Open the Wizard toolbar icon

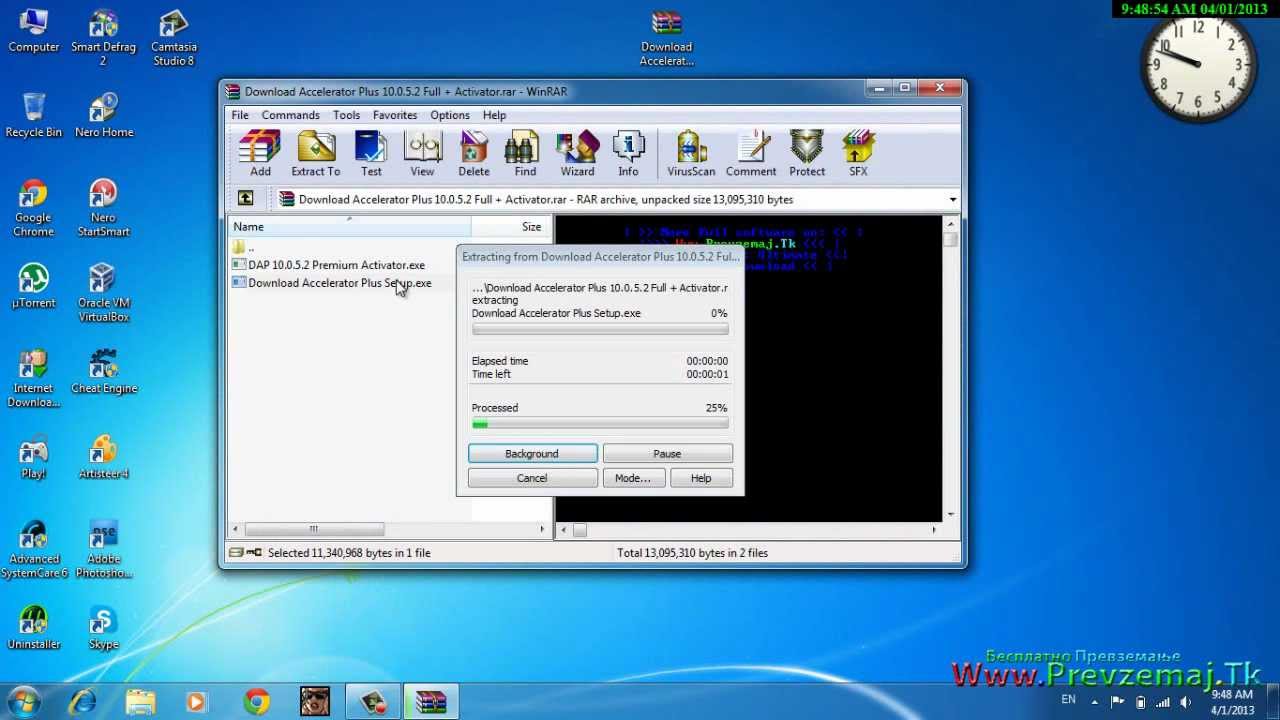click(577, 154)
